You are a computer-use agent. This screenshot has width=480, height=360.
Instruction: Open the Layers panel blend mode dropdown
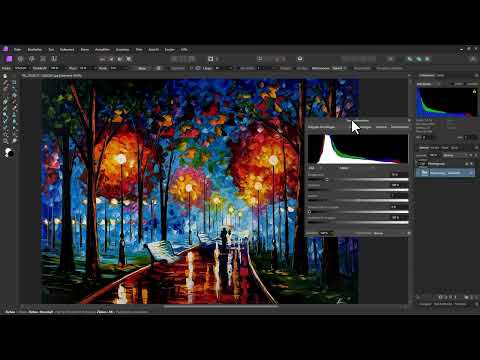point(454,155)
